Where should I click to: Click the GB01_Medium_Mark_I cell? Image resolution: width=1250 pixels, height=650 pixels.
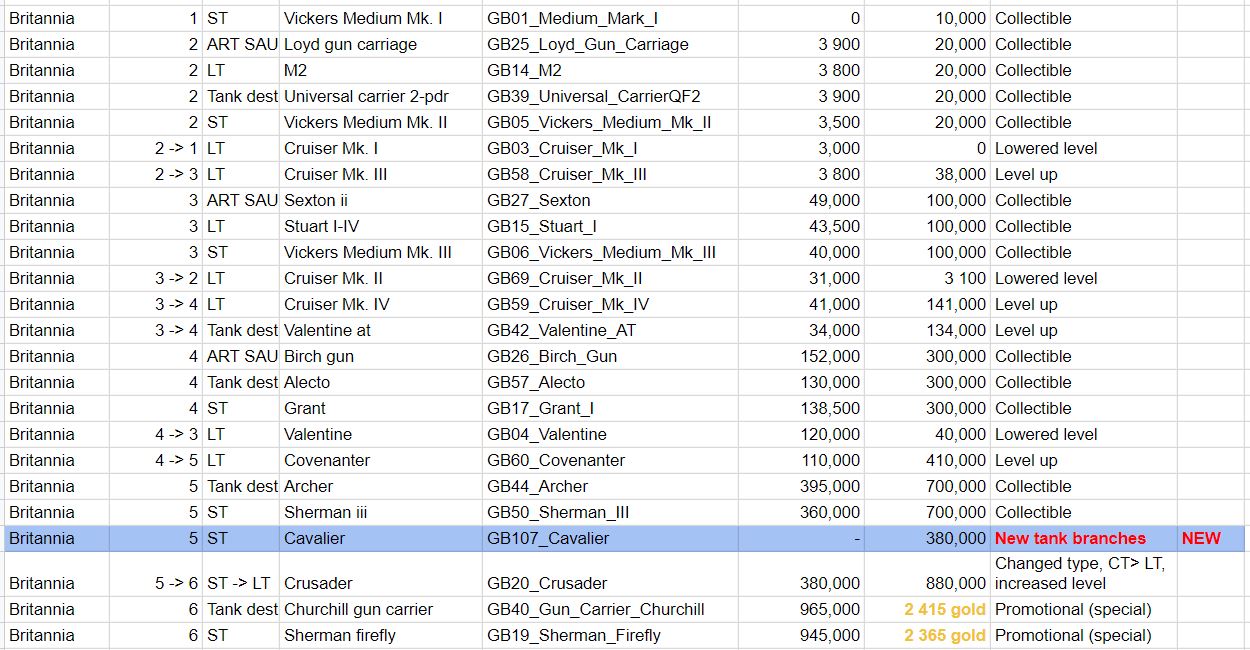[x=610, y=18]
